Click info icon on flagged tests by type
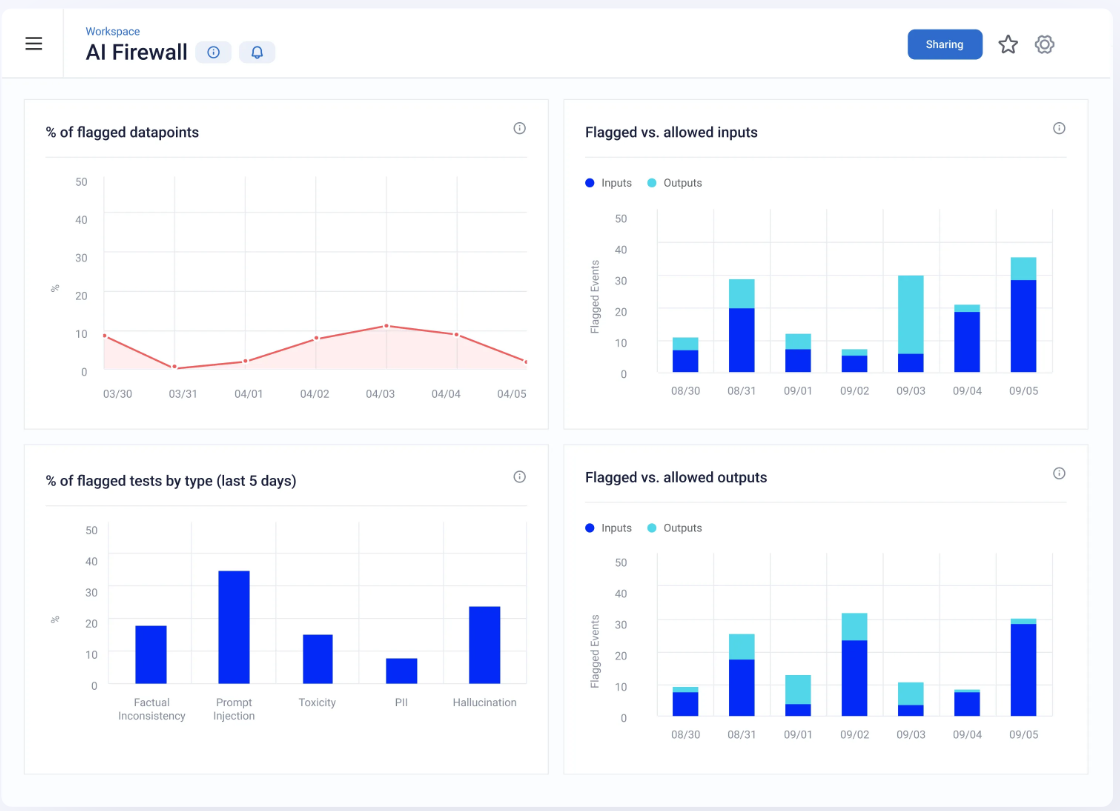 coord(519,477)
